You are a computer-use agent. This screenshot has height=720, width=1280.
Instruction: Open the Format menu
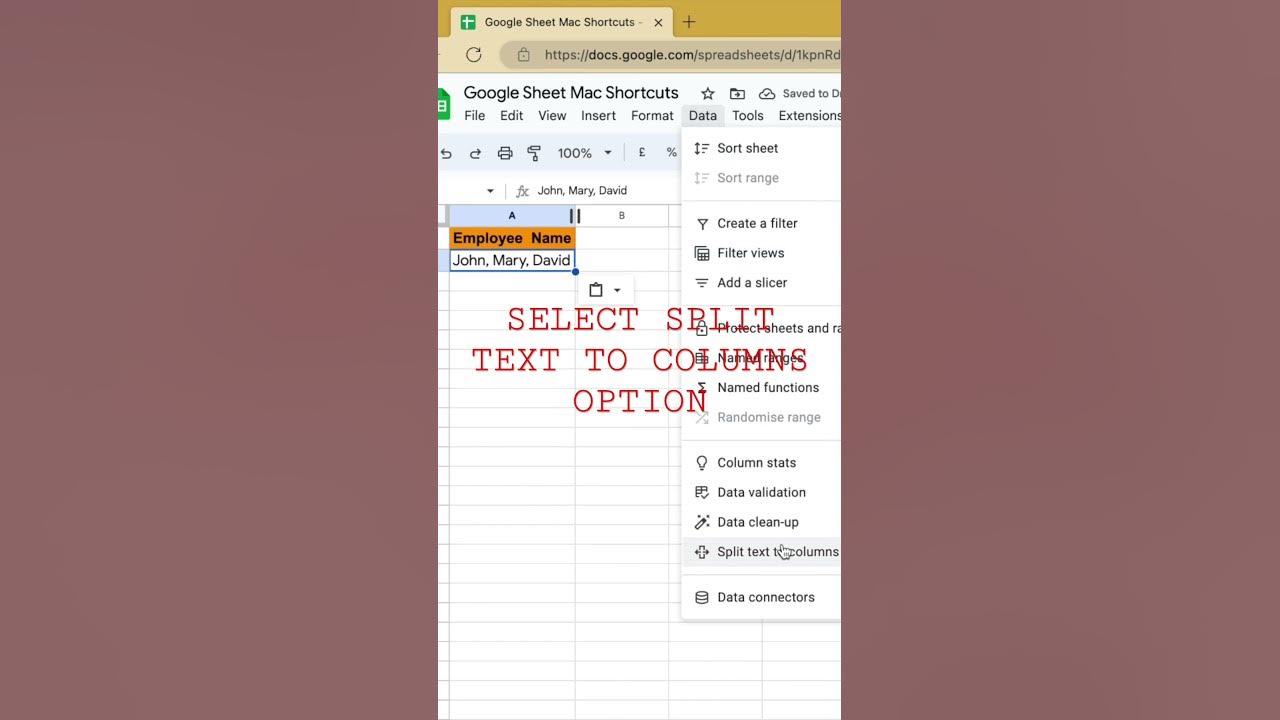[652, 116]
